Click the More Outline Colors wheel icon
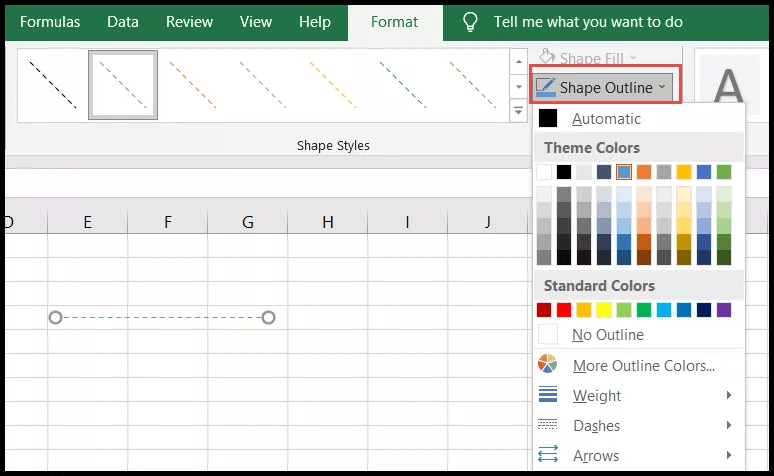 click(x=547, y=364)
